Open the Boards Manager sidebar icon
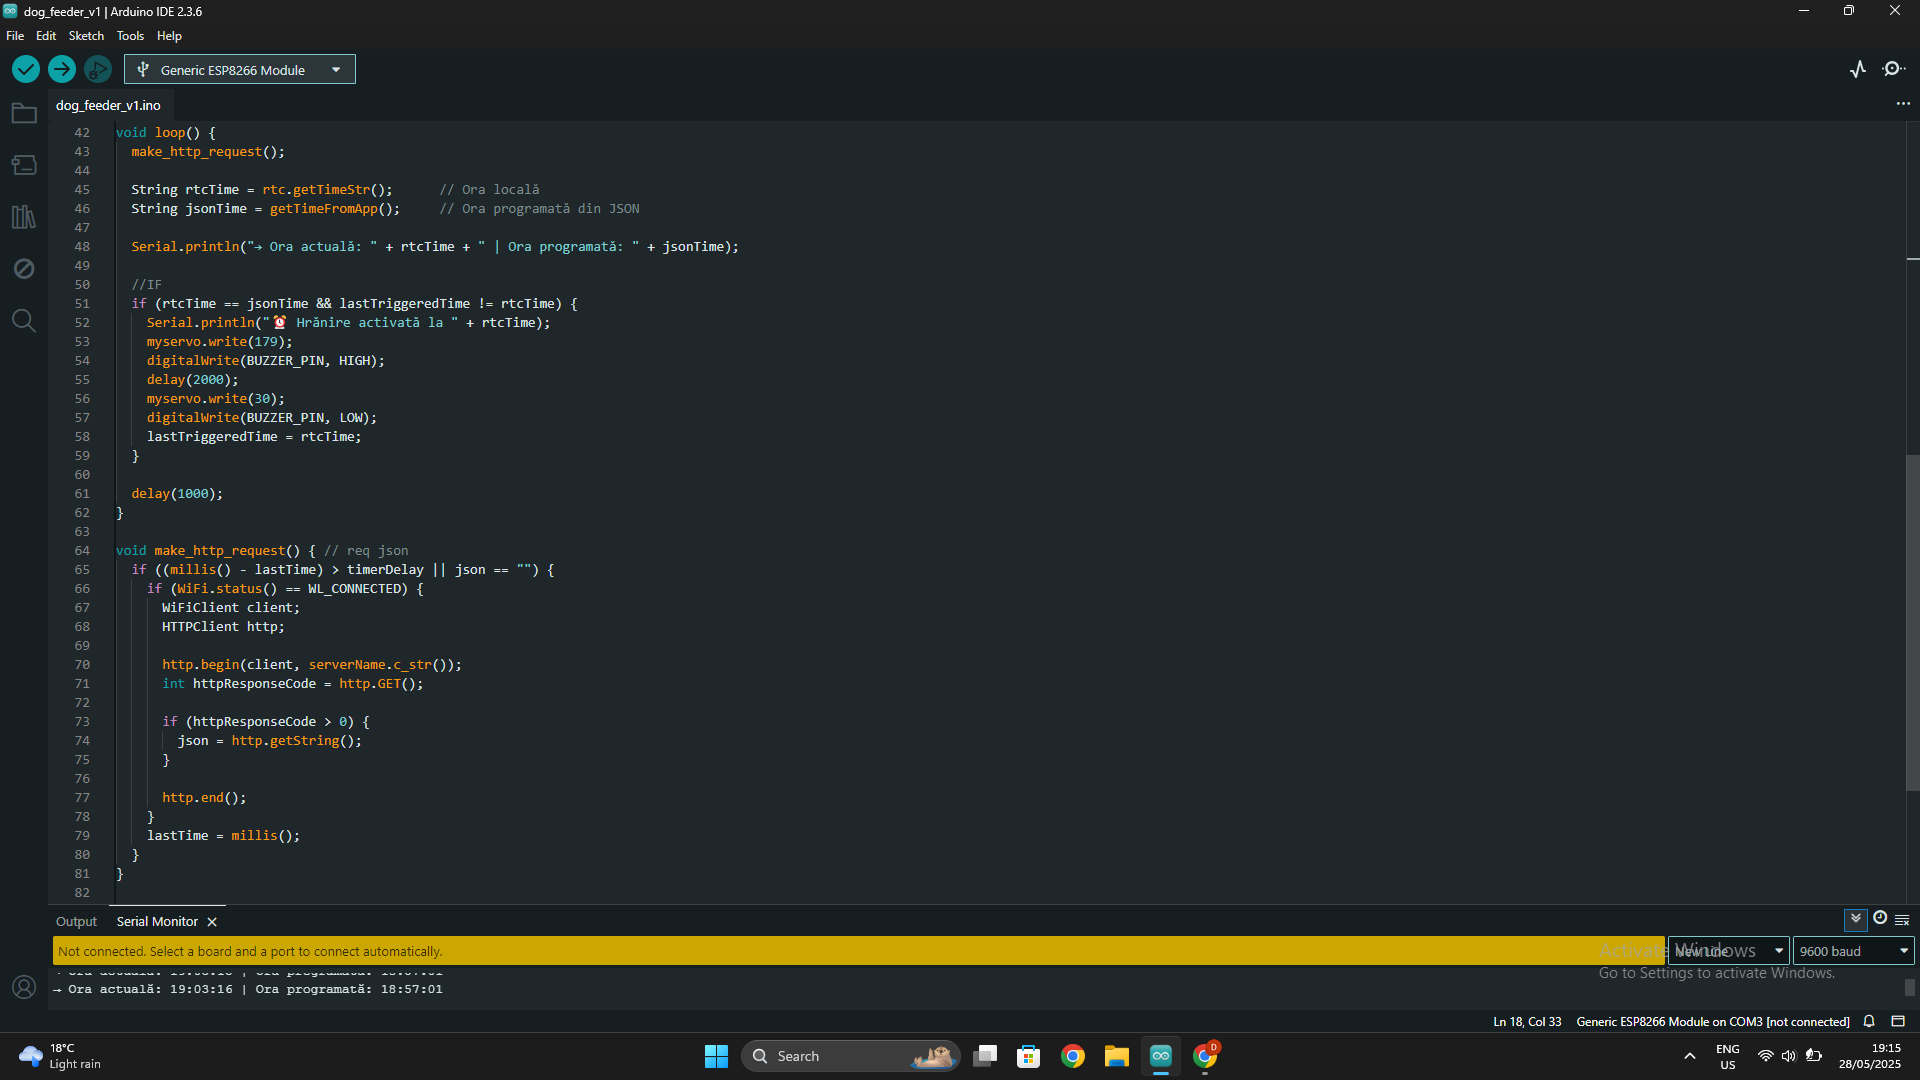The image size is (1920, 1080). click(24, 165)
